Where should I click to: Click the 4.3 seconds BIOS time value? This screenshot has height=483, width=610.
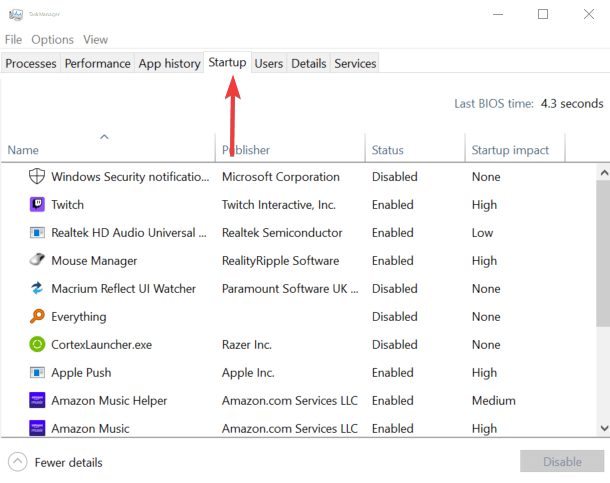click(x=572, y=103)
